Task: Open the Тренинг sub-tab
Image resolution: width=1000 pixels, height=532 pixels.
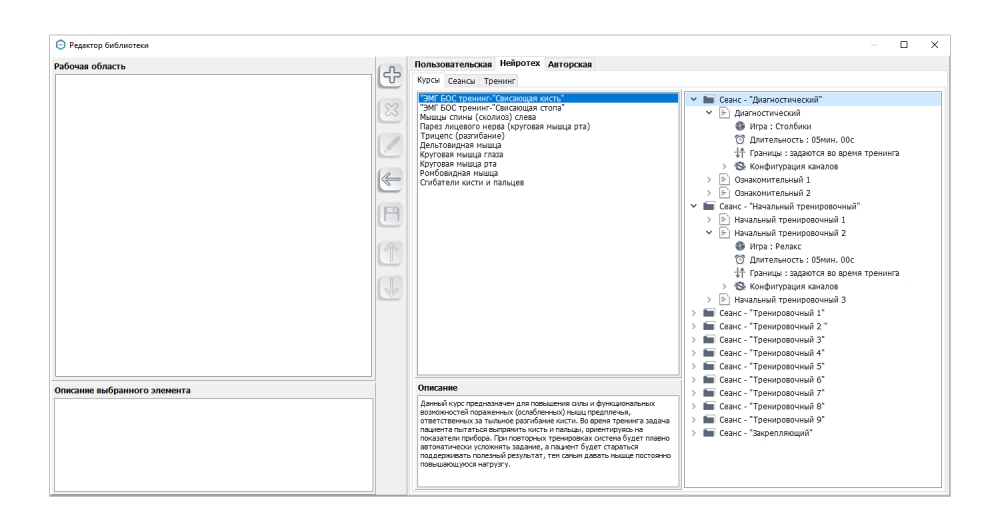Action: pyautogui.click(x=500, y=79)
